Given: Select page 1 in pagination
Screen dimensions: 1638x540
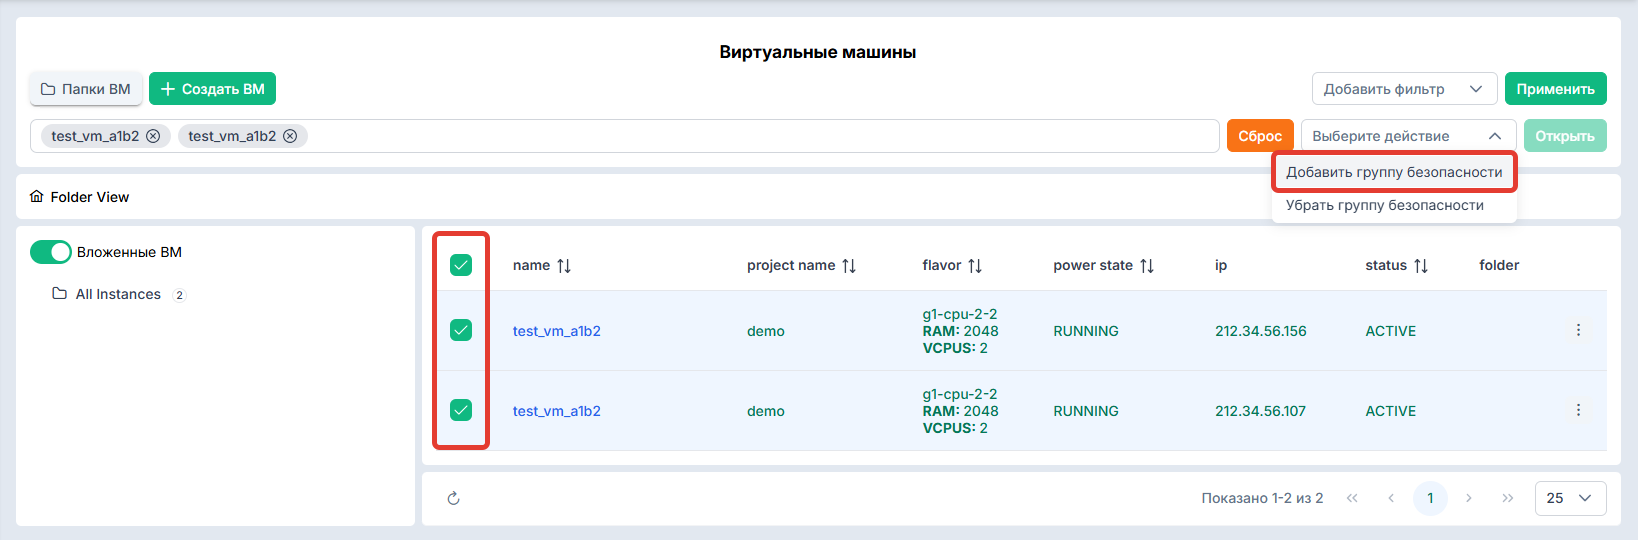Looking at the screenshot, I should click(x=1430, y=498).
